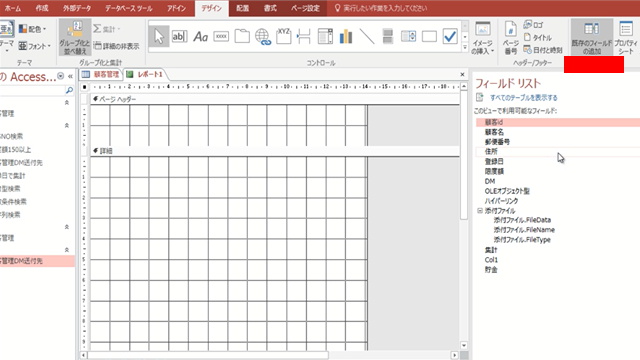Select the Option Group (XYZ) control
This screenshot has height=360, width=640.
284,36
